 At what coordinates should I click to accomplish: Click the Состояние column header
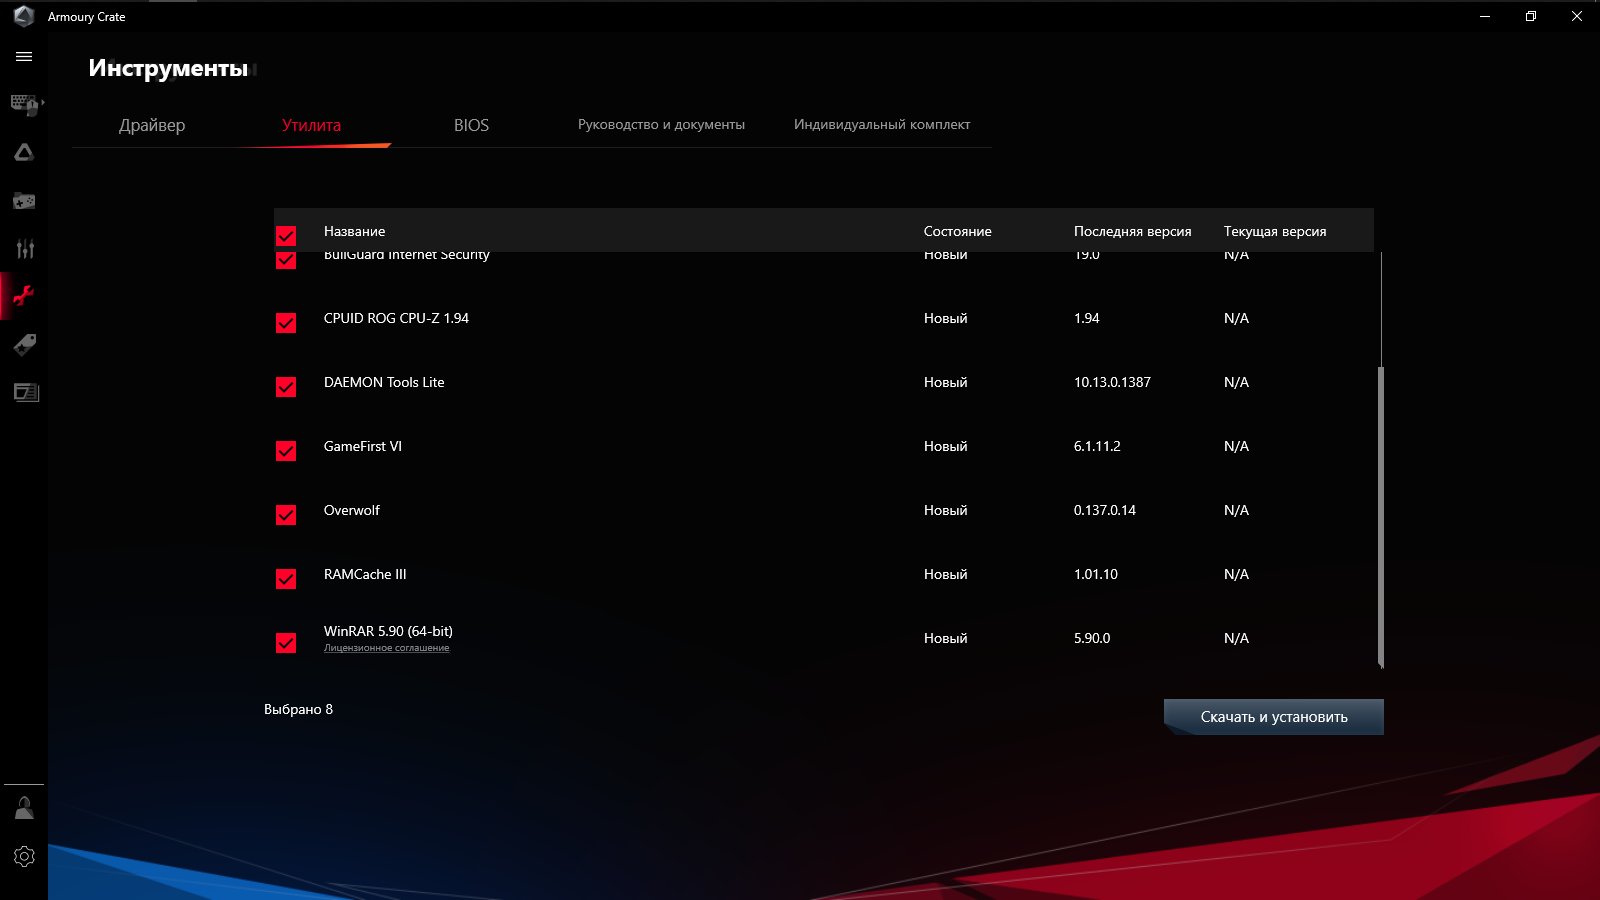coord(957,231)
